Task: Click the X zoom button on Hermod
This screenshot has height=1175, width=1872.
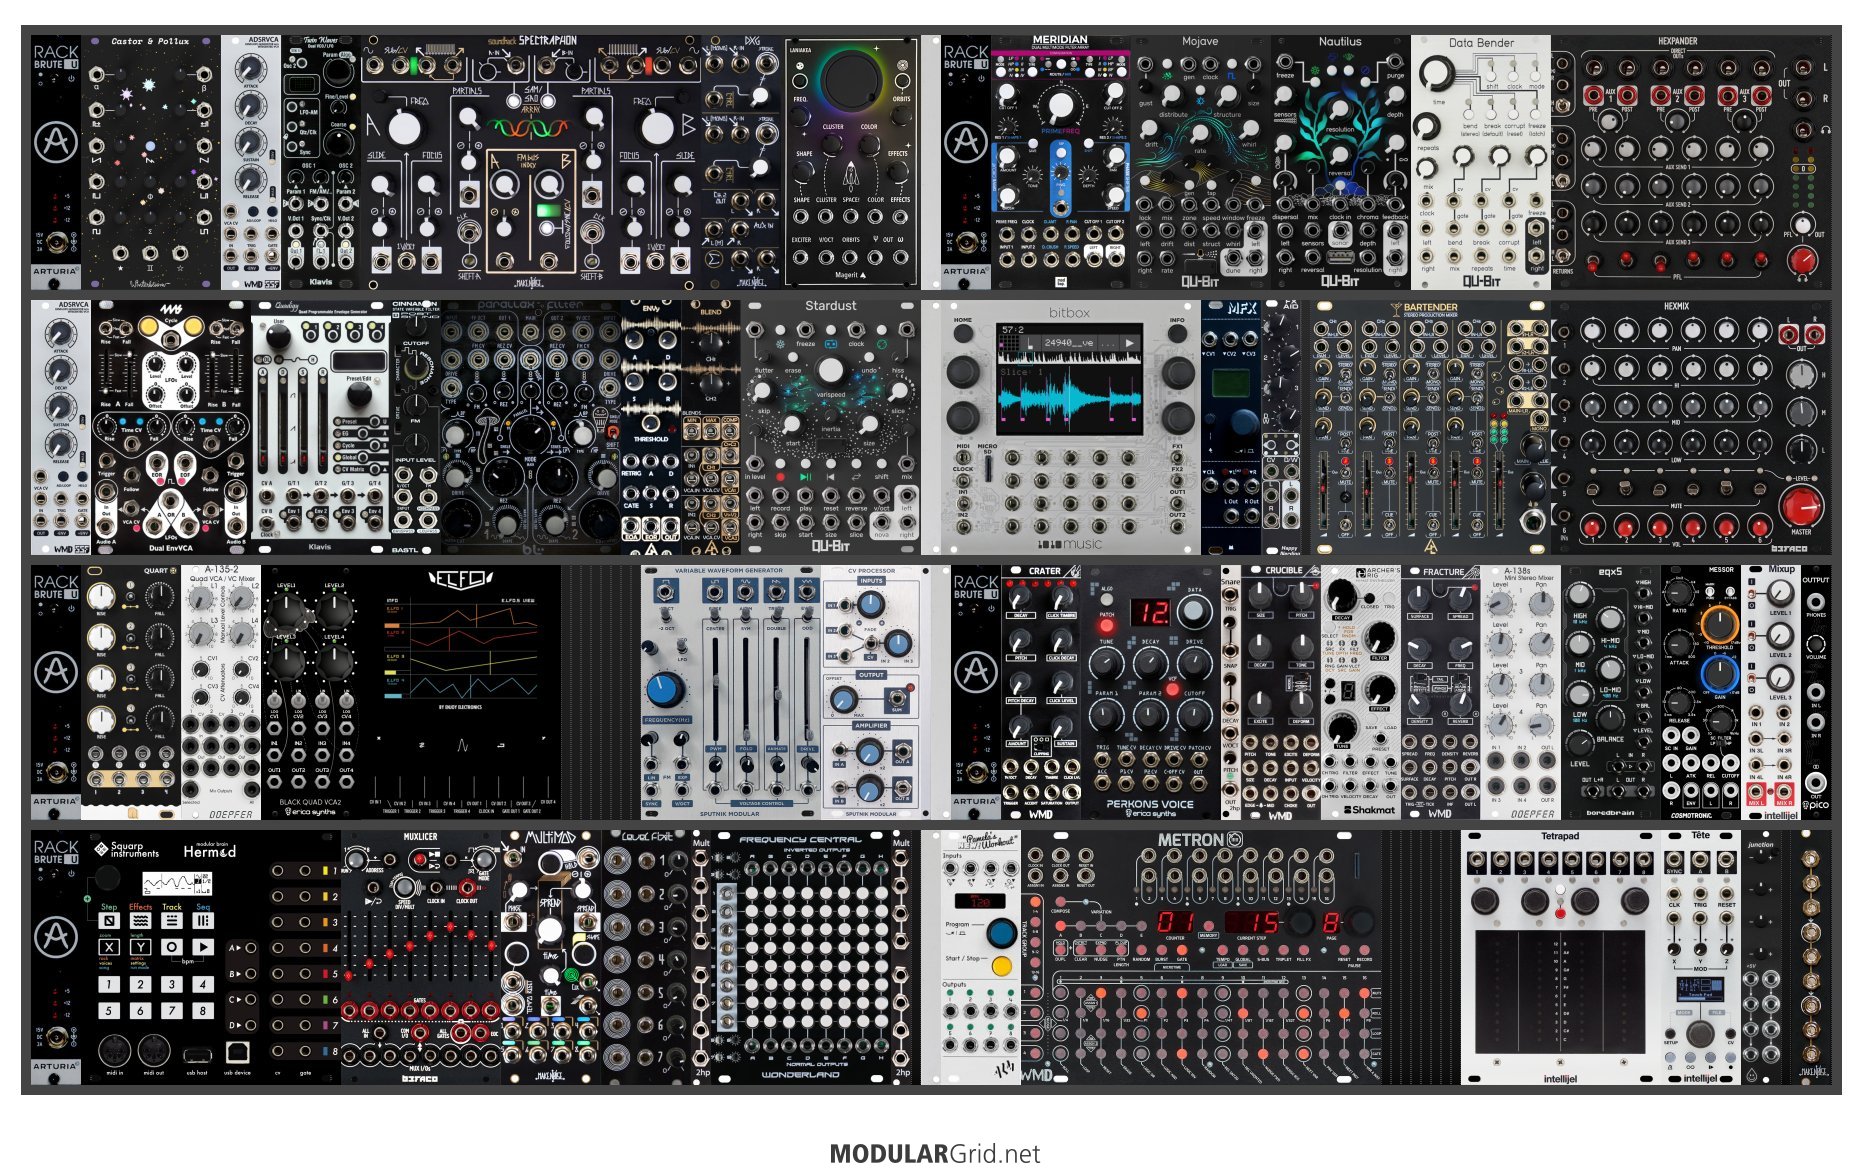Action: [x=109, y=946]
